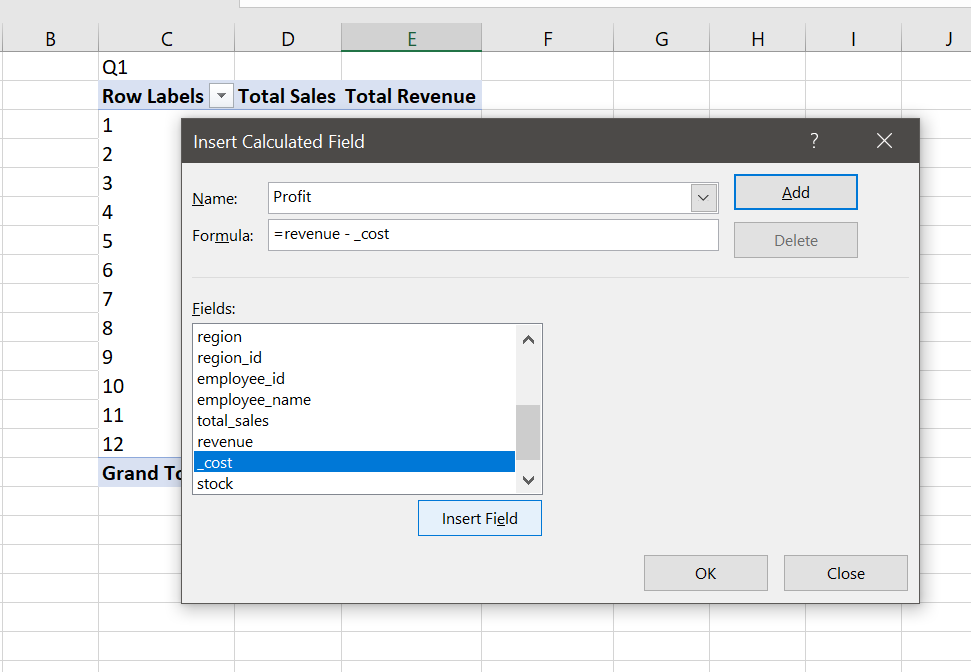Viewport: 971px width, 672px height.
Task: Open the Name combo box dropdown arrow
Action: 704,198
